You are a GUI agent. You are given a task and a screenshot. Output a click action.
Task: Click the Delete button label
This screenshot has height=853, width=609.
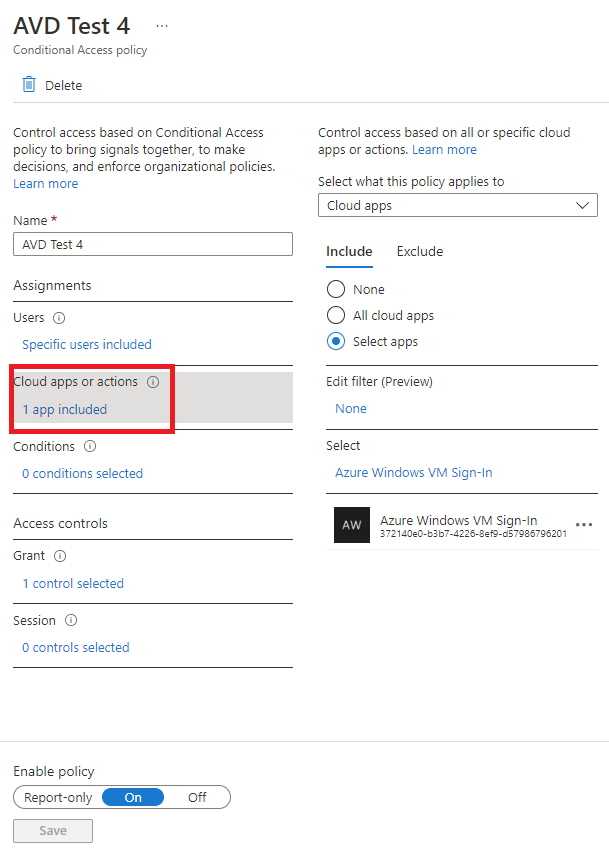point(64,85)
